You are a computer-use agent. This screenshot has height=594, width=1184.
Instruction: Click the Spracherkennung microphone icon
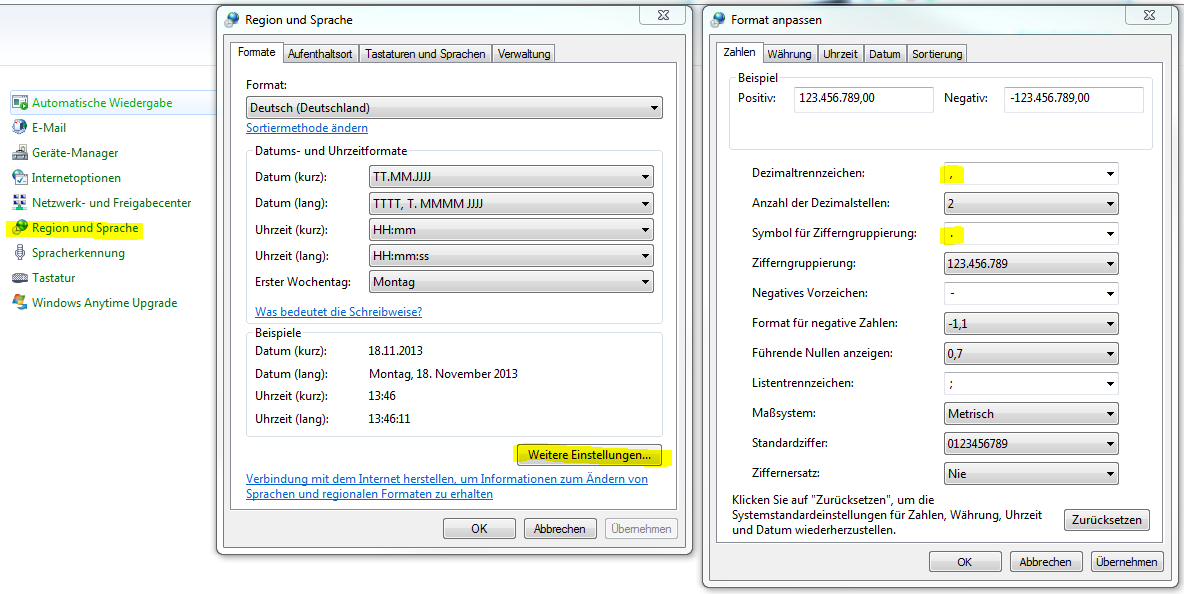click(20, 253)
